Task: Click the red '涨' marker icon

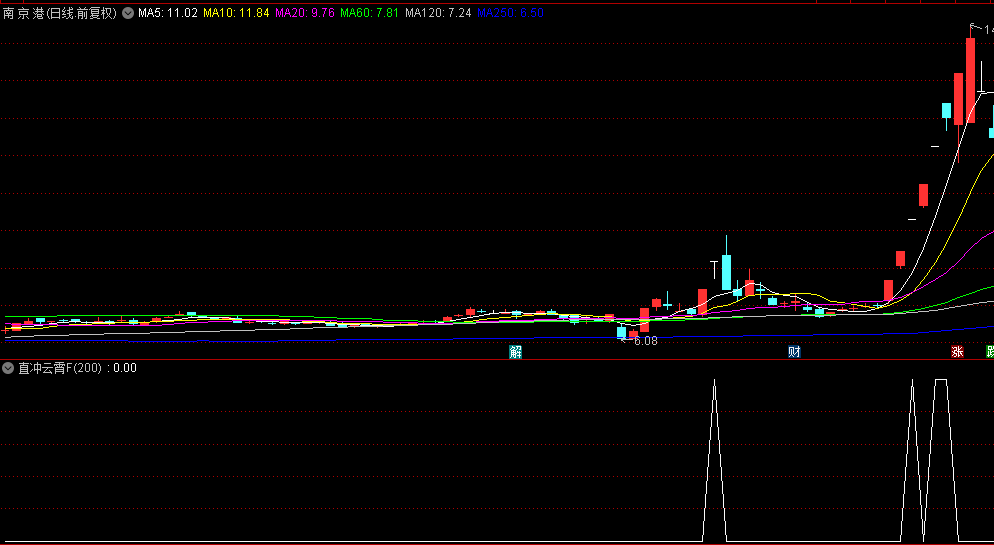Action: 957,352
